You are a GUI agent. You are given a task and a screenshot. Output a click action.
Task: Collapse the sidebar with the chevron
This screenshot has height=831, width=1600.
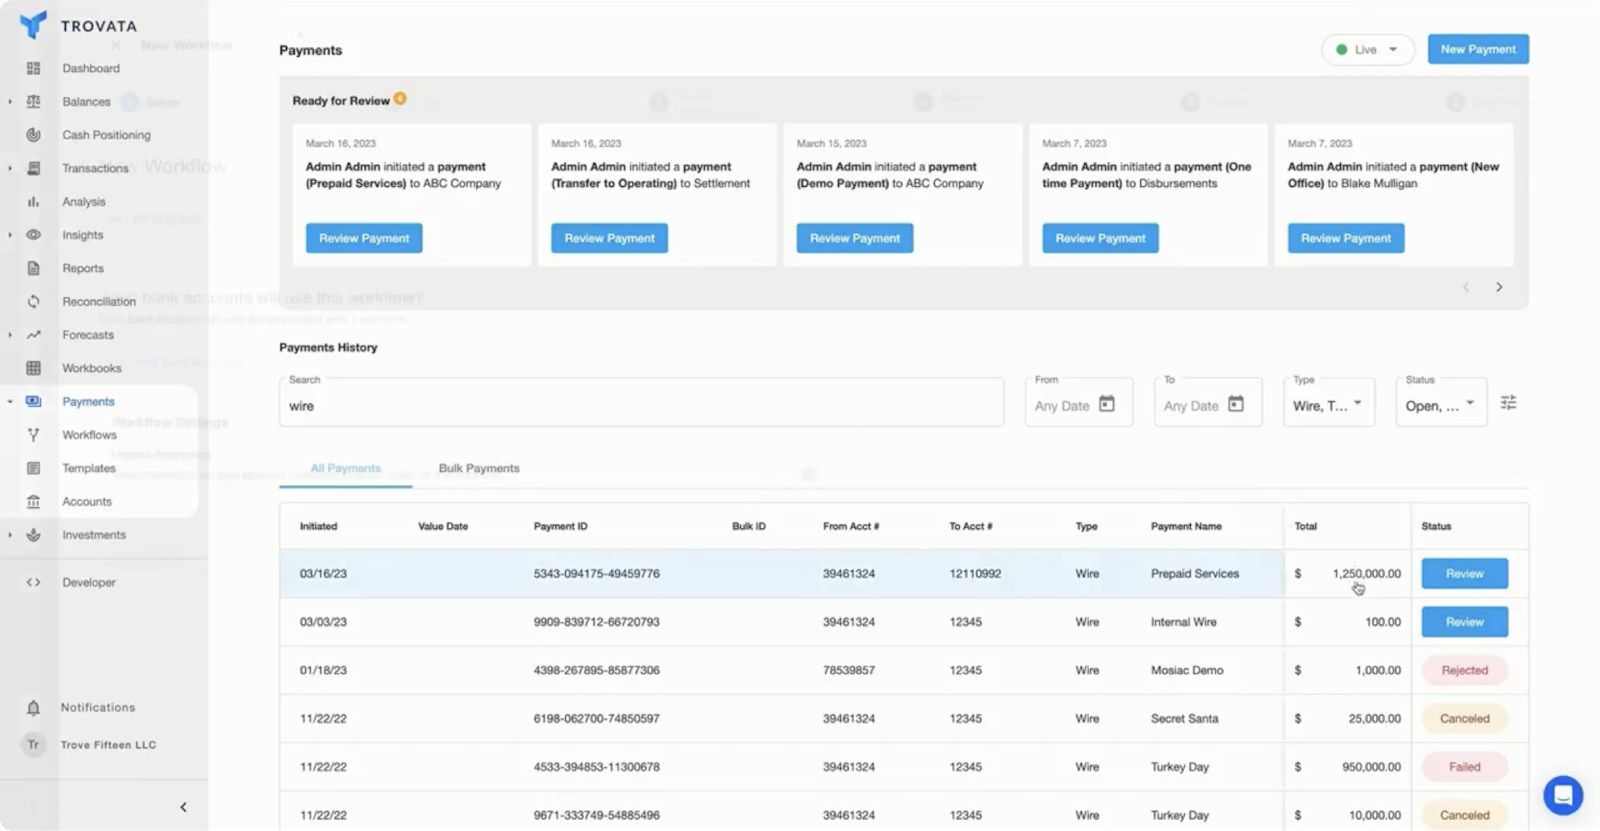coord(183,807)
